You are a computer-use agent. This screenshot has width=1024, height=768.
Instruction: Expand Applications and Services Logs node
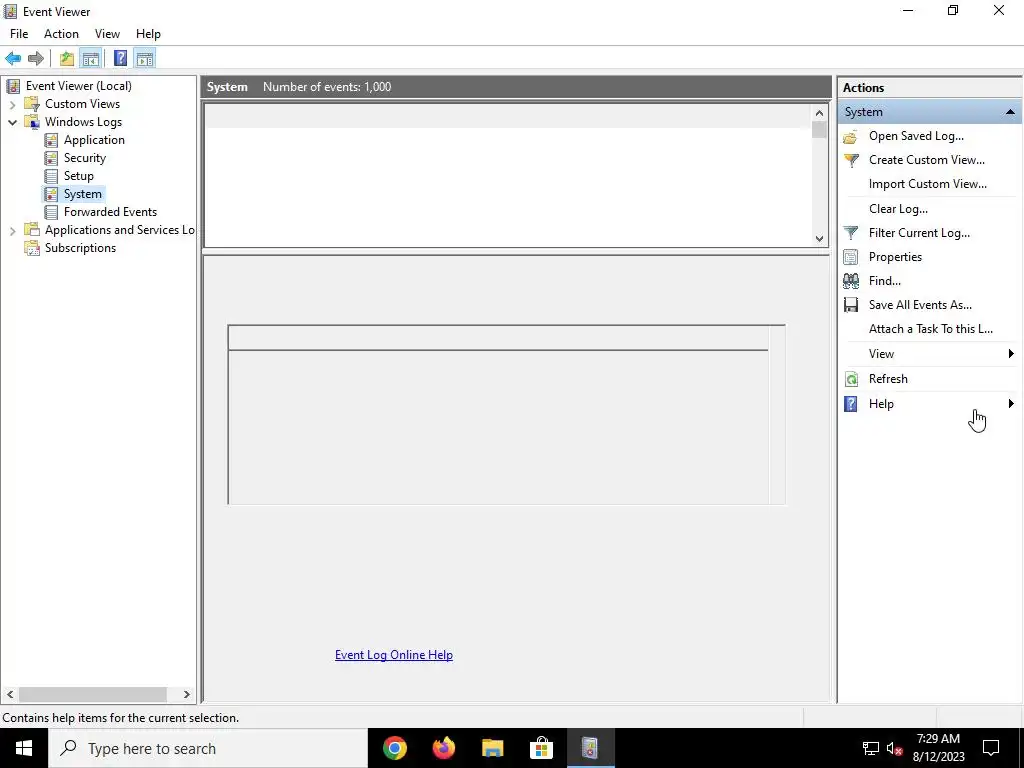click(12, 230)
